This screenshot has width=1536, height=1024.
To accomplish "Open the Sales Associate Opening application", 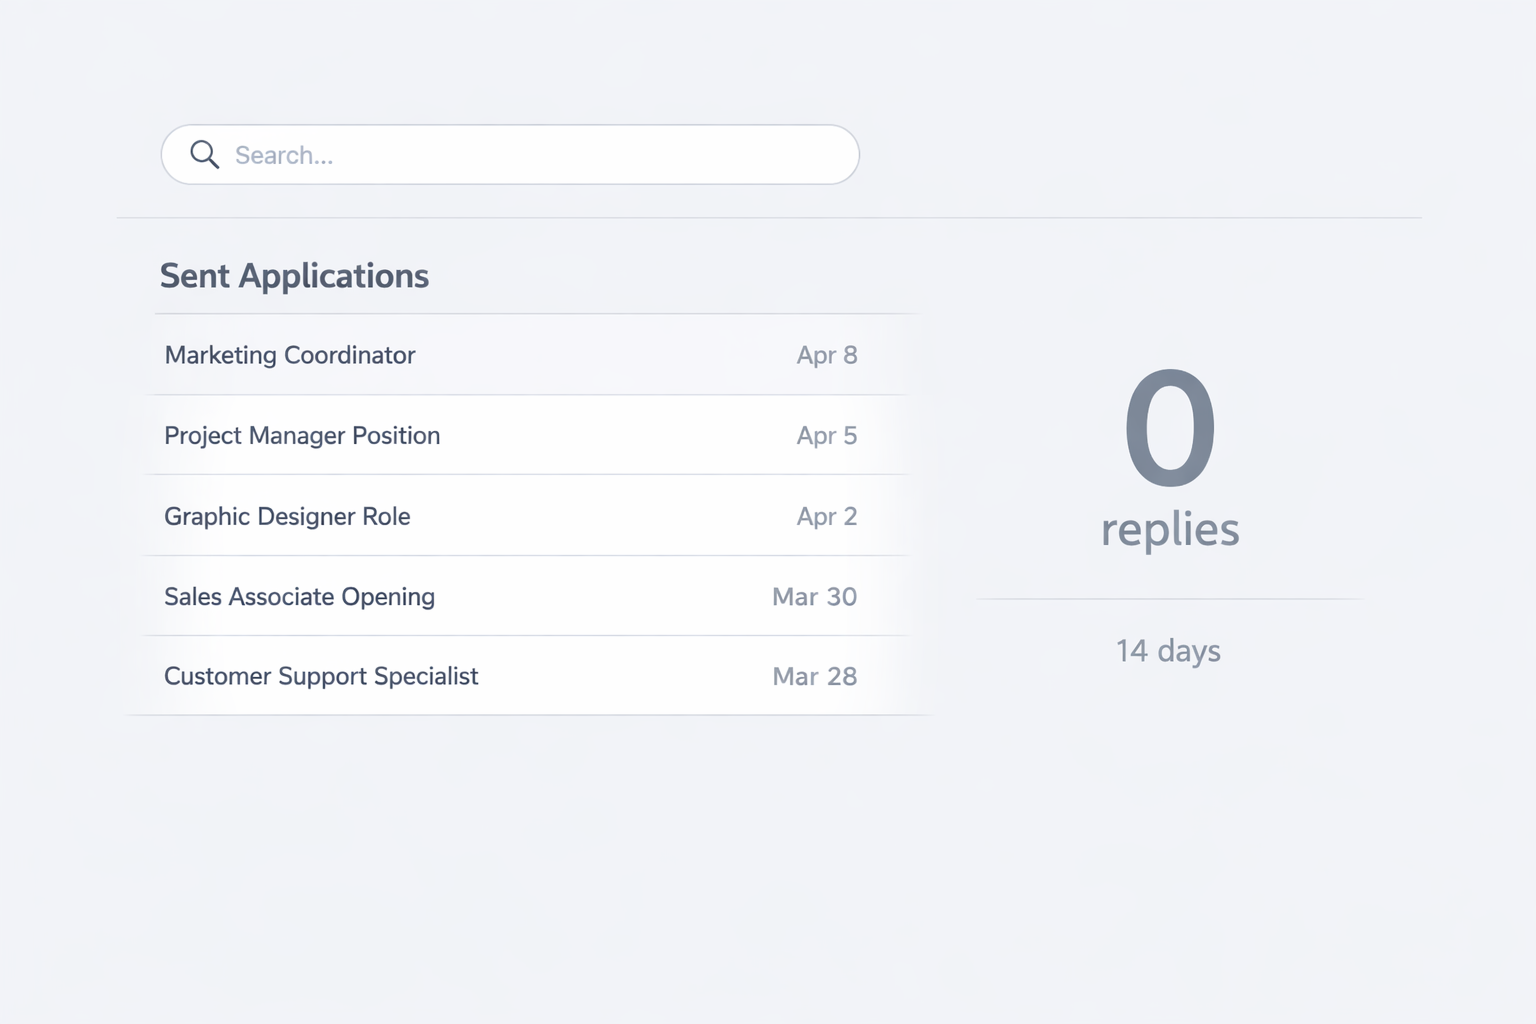I will click(x=299, y=596).
